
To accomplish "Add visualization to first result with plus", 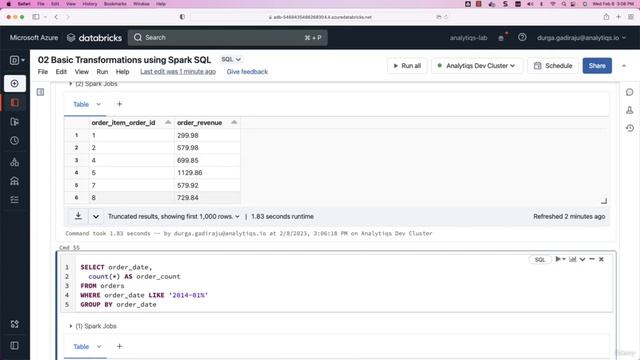I will [120, 104].
